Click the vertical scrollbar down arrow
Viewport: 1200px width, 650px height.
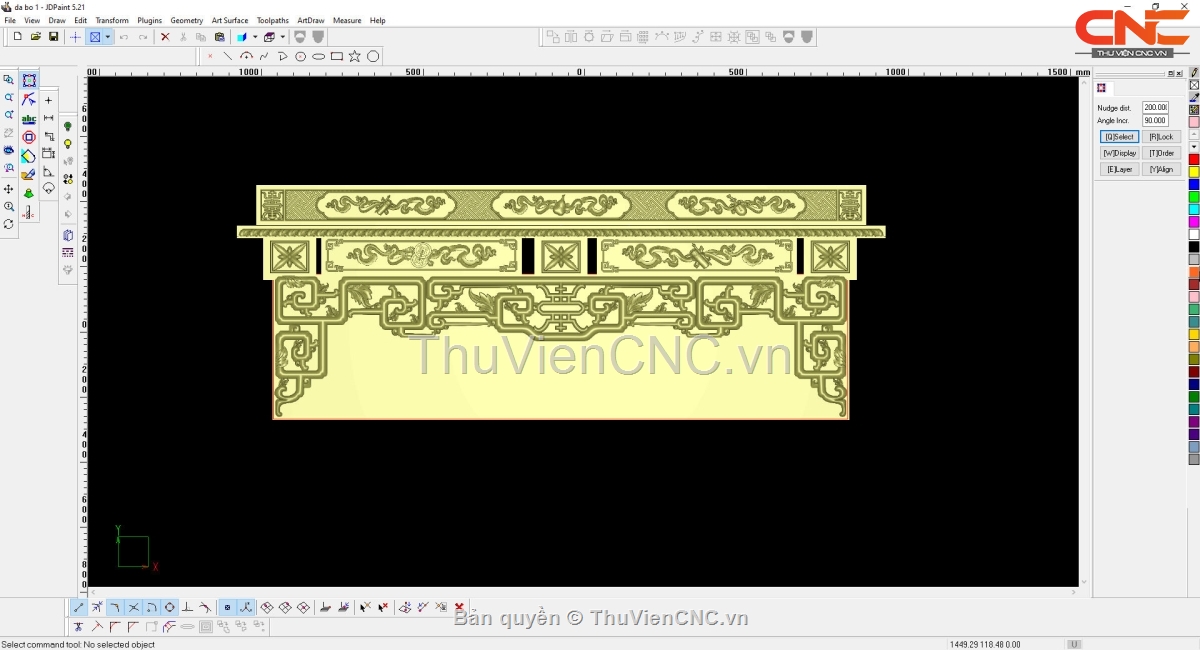[x=1084, y=581]
